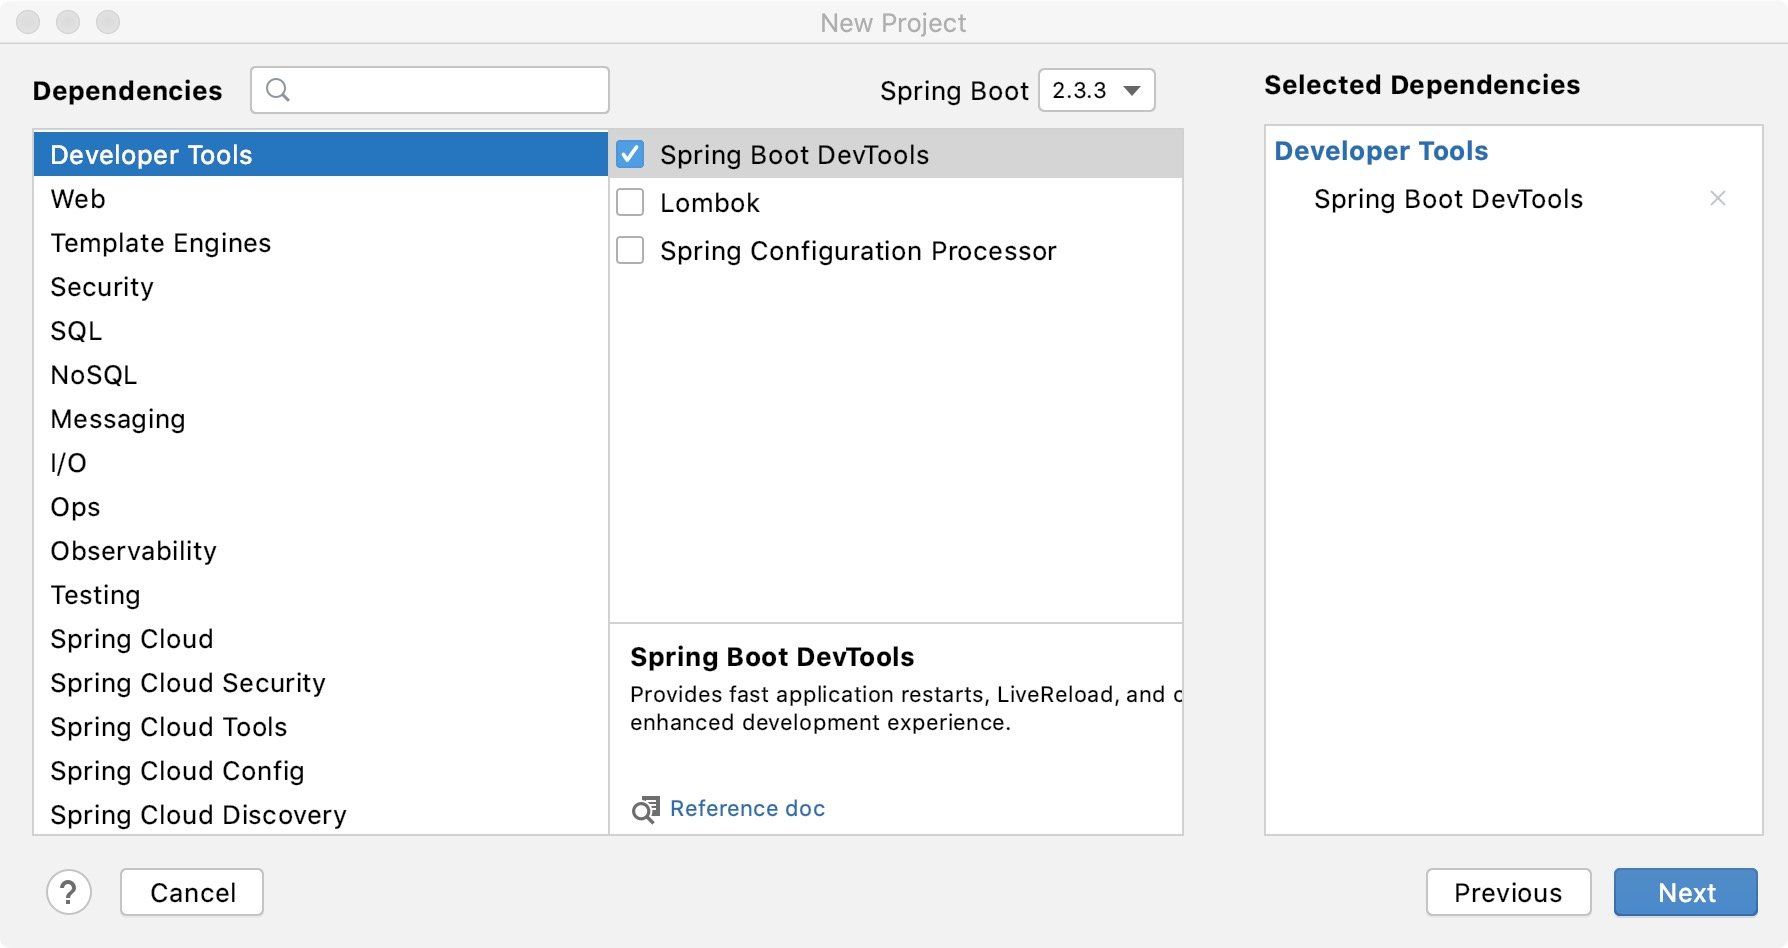Open the Spring Cloud Discovery category
This screenshot has width=1788, height=948.
198,815
